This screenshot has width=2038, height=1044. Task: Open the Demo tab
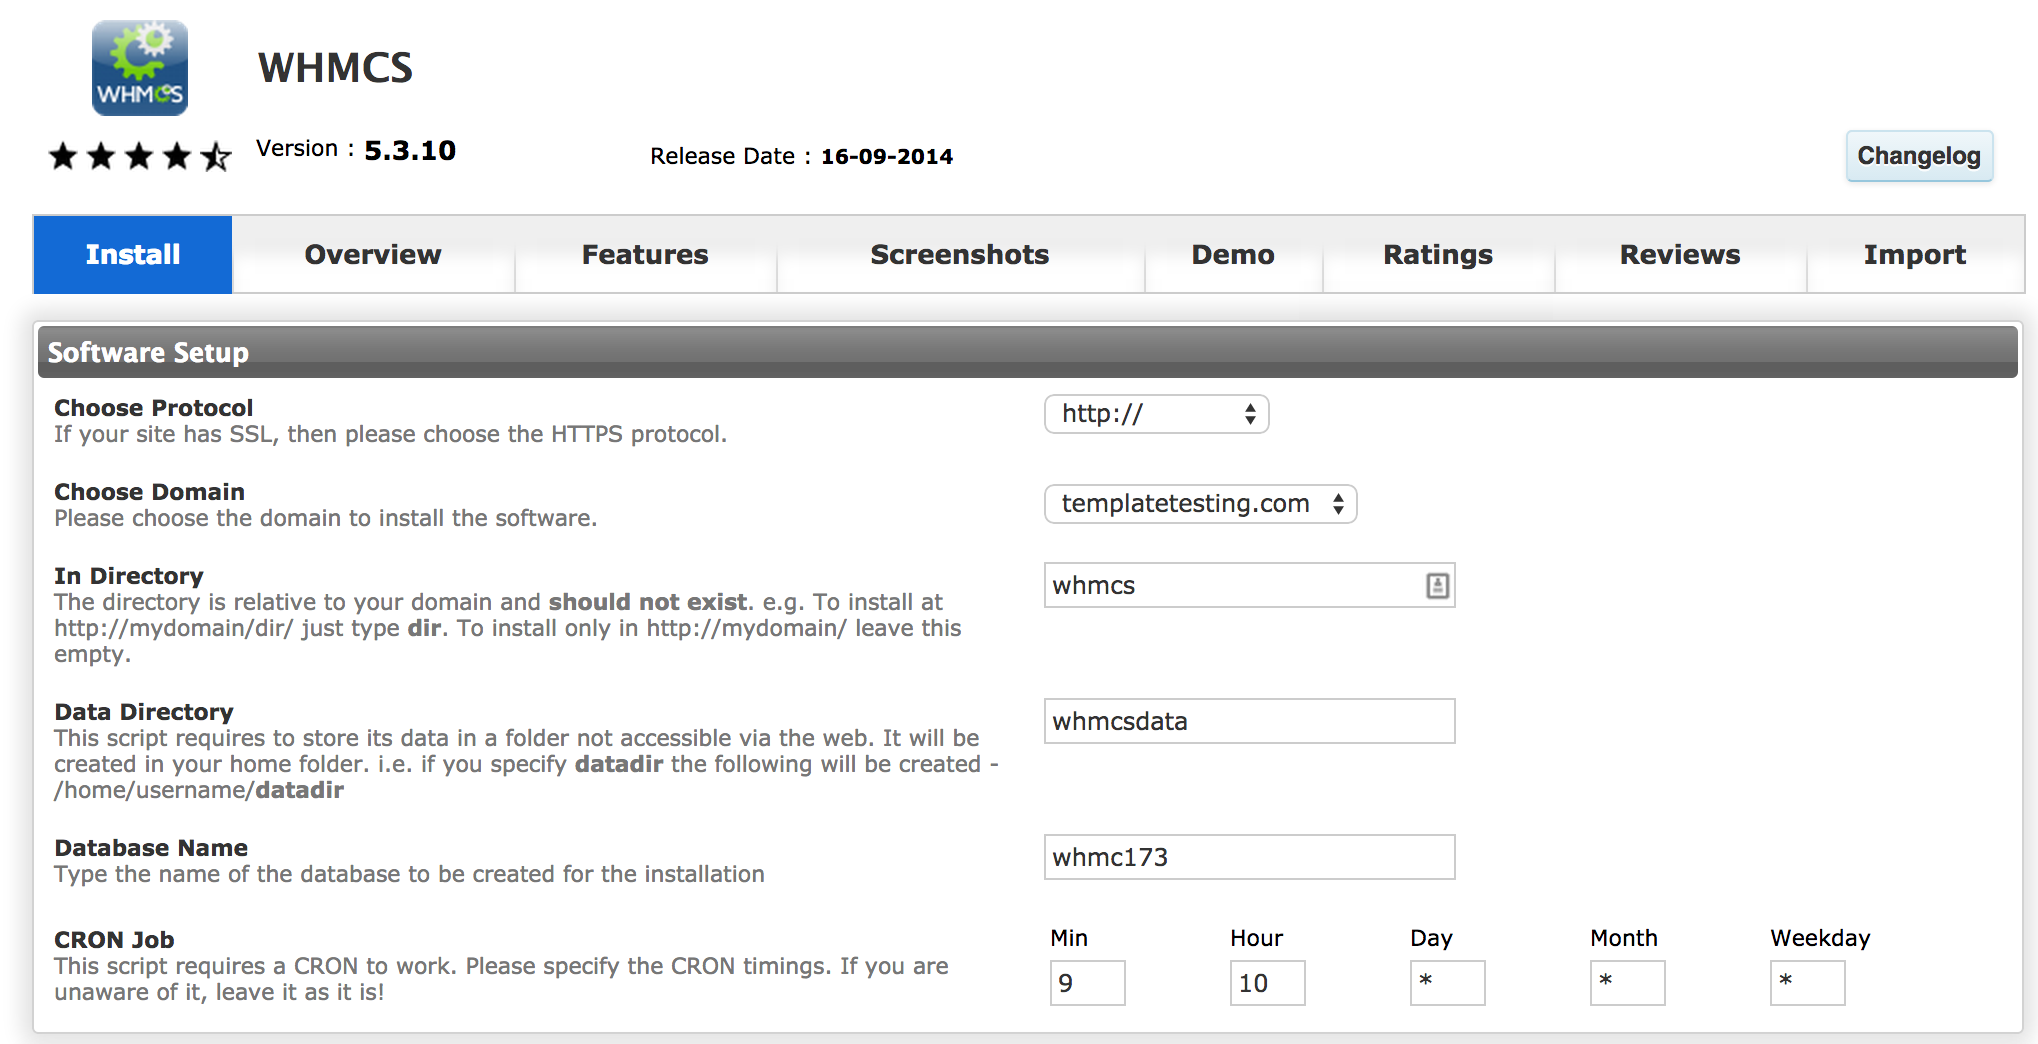[1233, 254]
